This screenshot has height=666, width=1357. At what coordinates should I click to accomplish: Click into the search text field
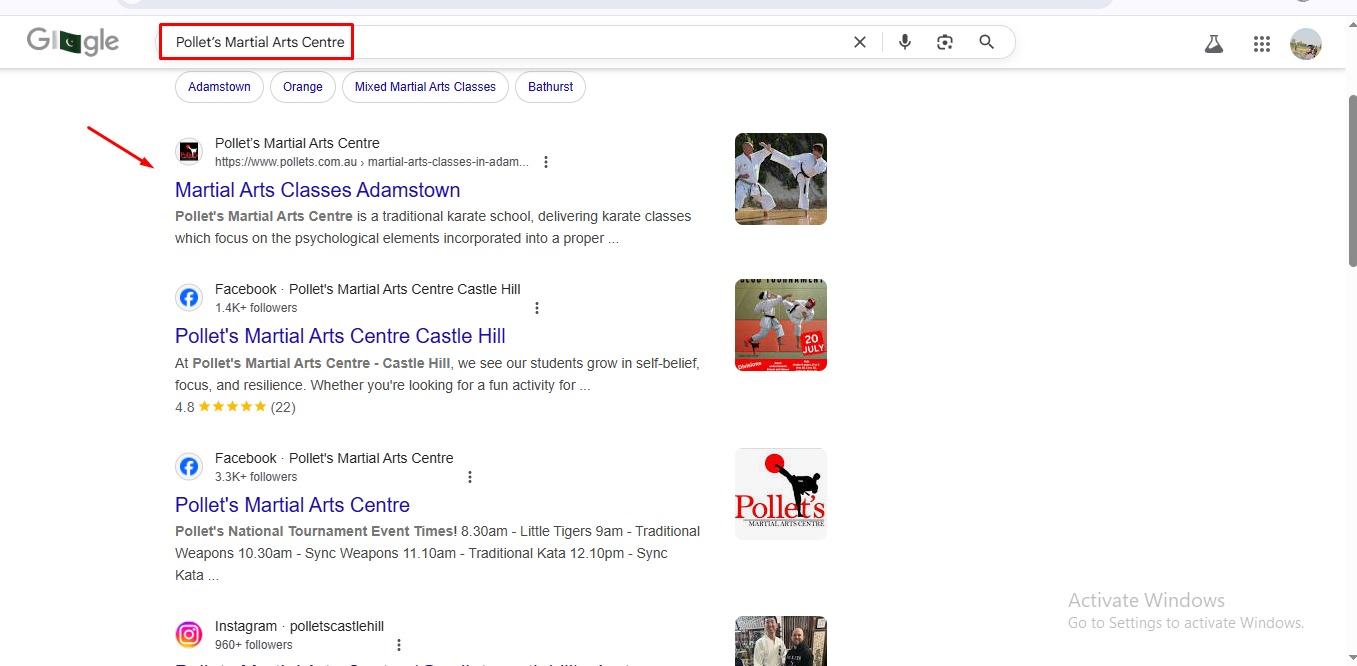[x=600, y=42]
